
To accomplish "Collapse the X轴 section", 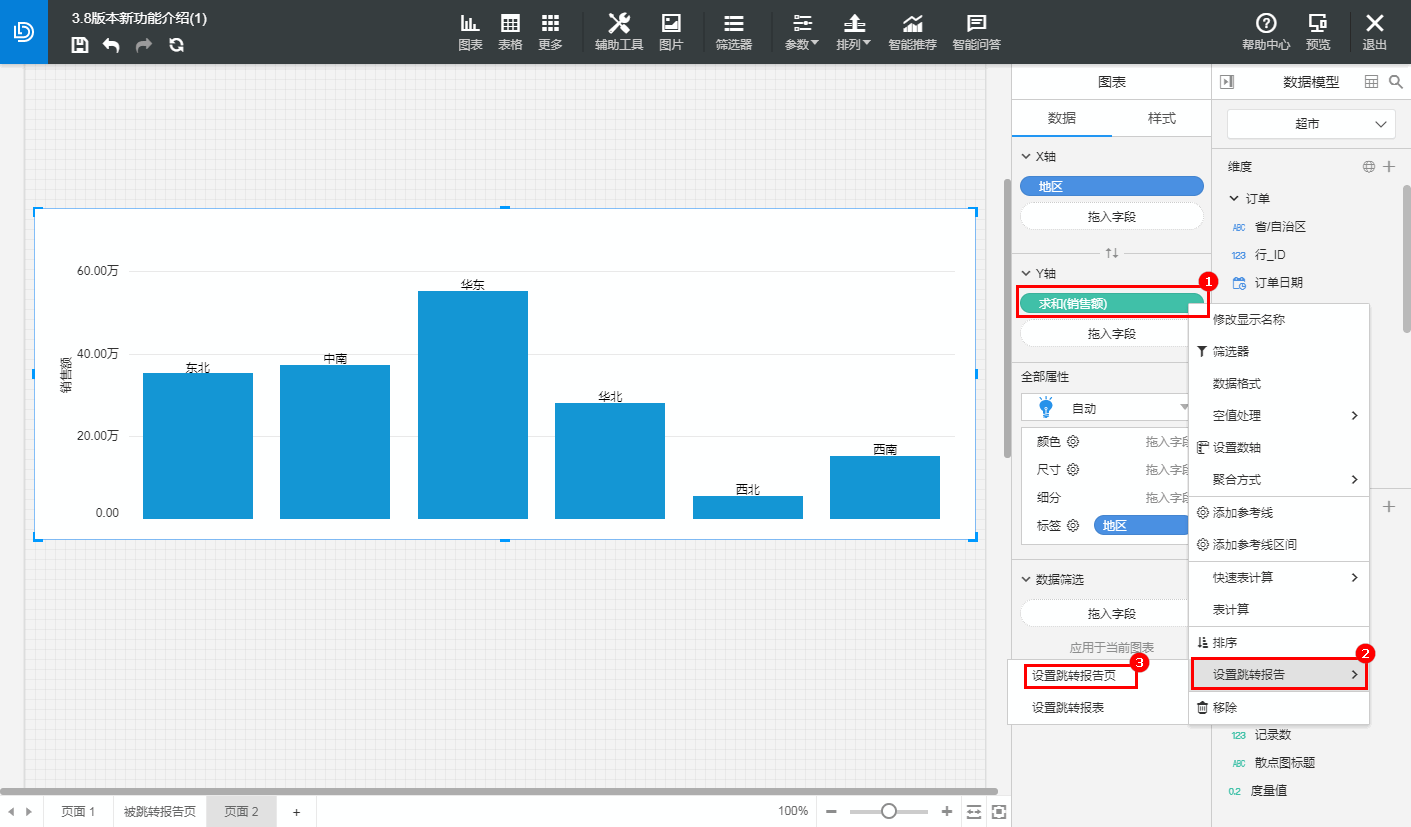I will tap(1025, 157).
